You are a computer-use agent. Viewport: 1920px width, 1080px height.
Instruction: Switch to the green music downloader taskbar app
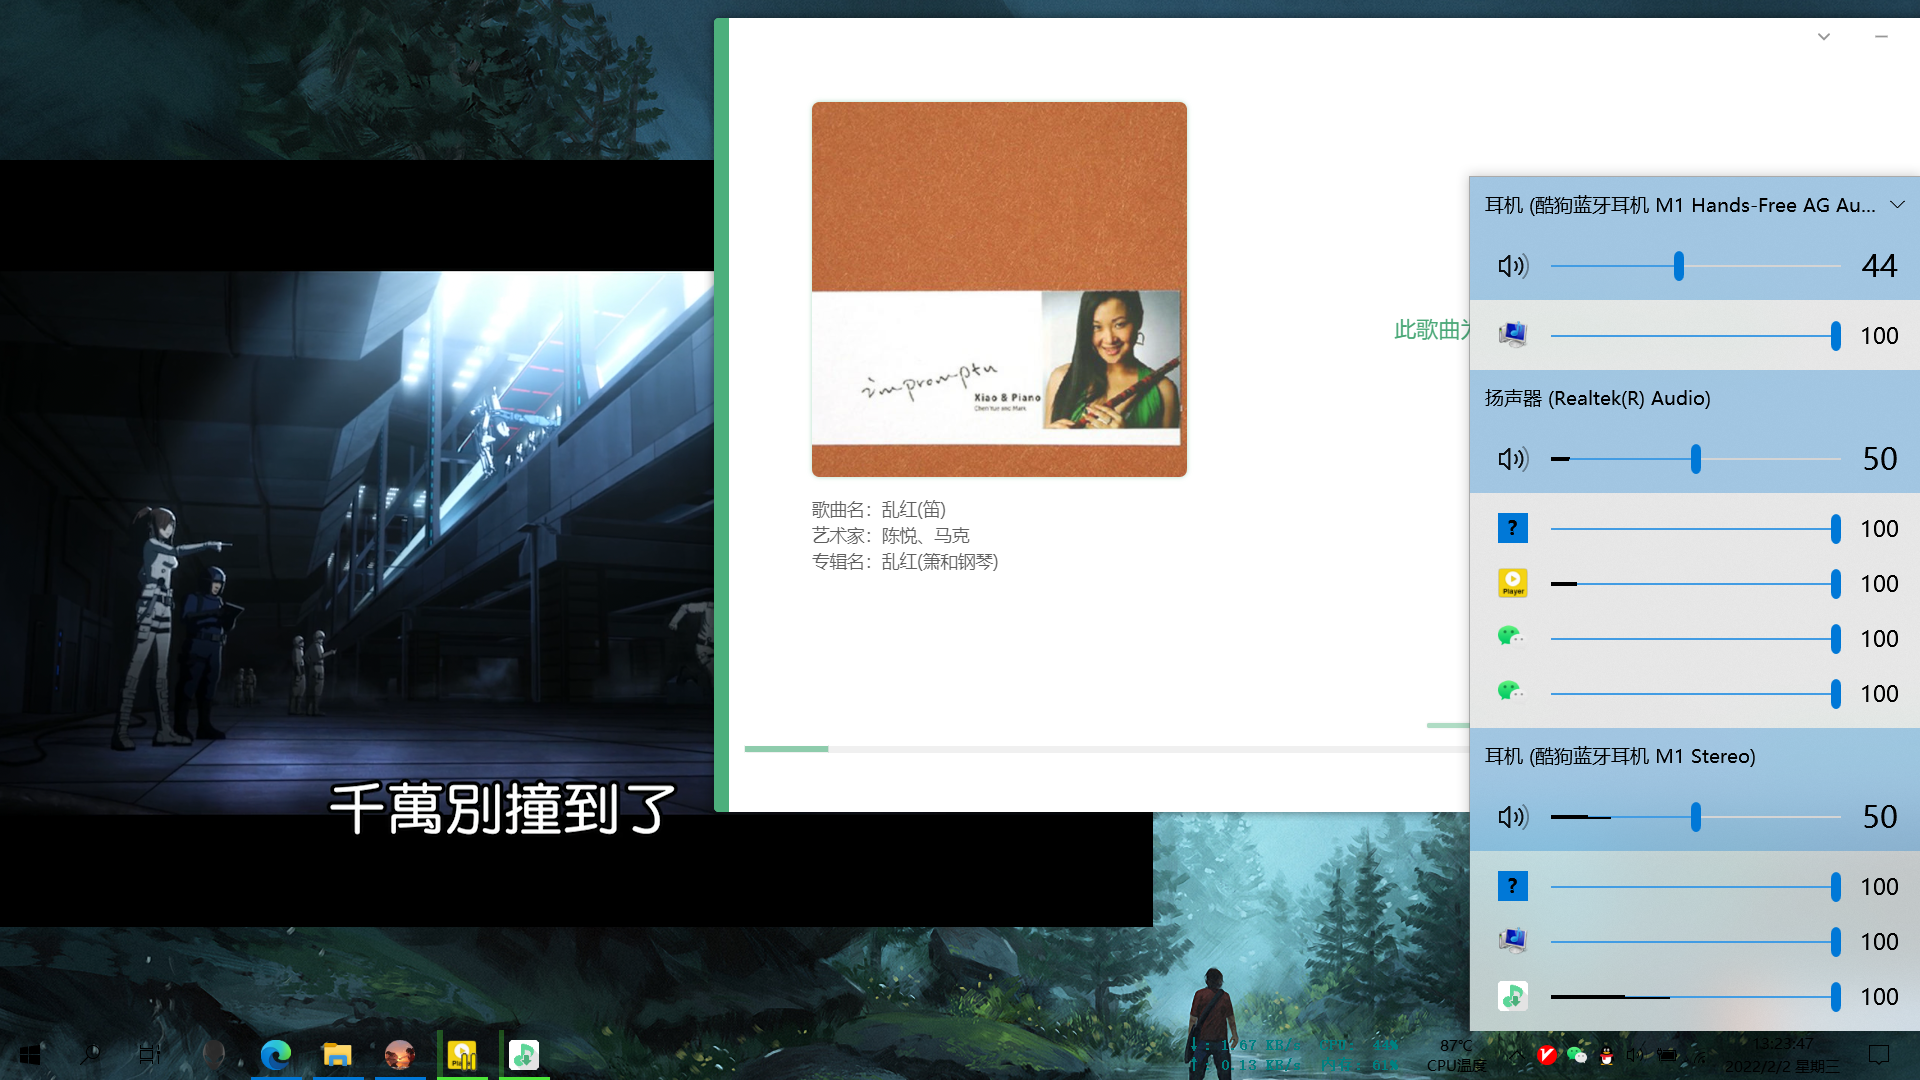click(x=524, y=1054)
